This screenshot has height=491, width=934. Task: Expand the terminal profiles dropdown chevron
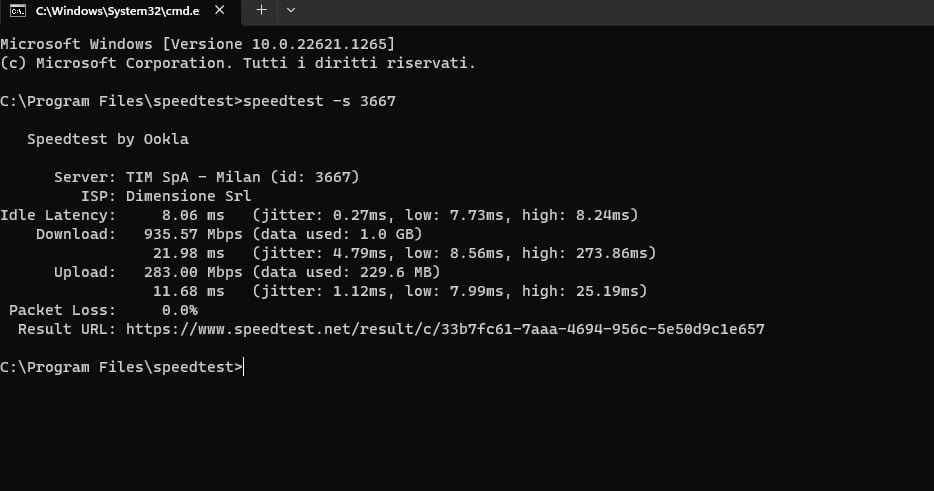click(291, 10)
